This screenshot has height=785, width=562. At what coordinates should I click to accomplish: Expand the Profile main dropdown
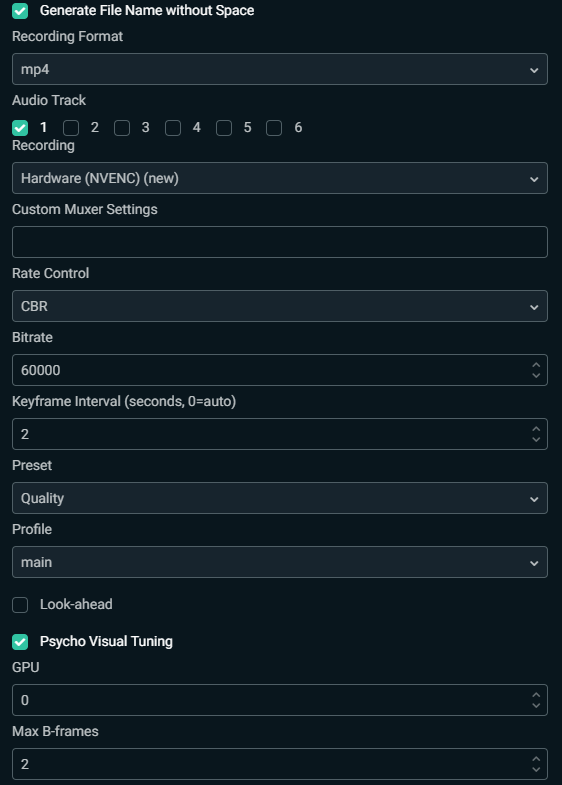(x=280, y=562)
